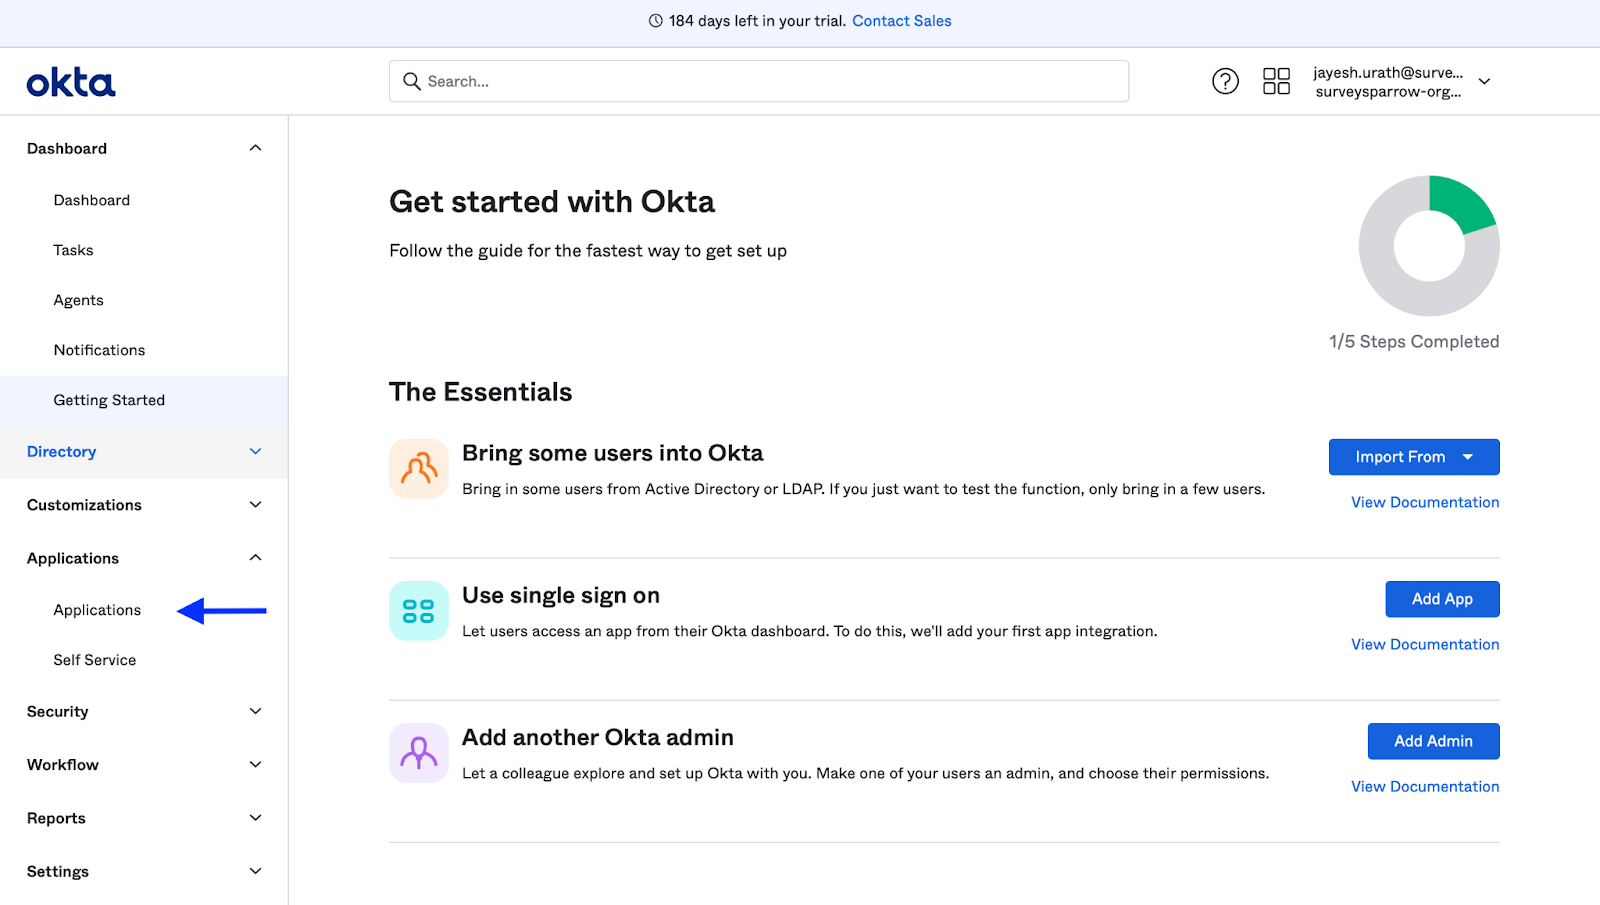
Task: Click the single sign on tile icon
Action: coord(419,610)
